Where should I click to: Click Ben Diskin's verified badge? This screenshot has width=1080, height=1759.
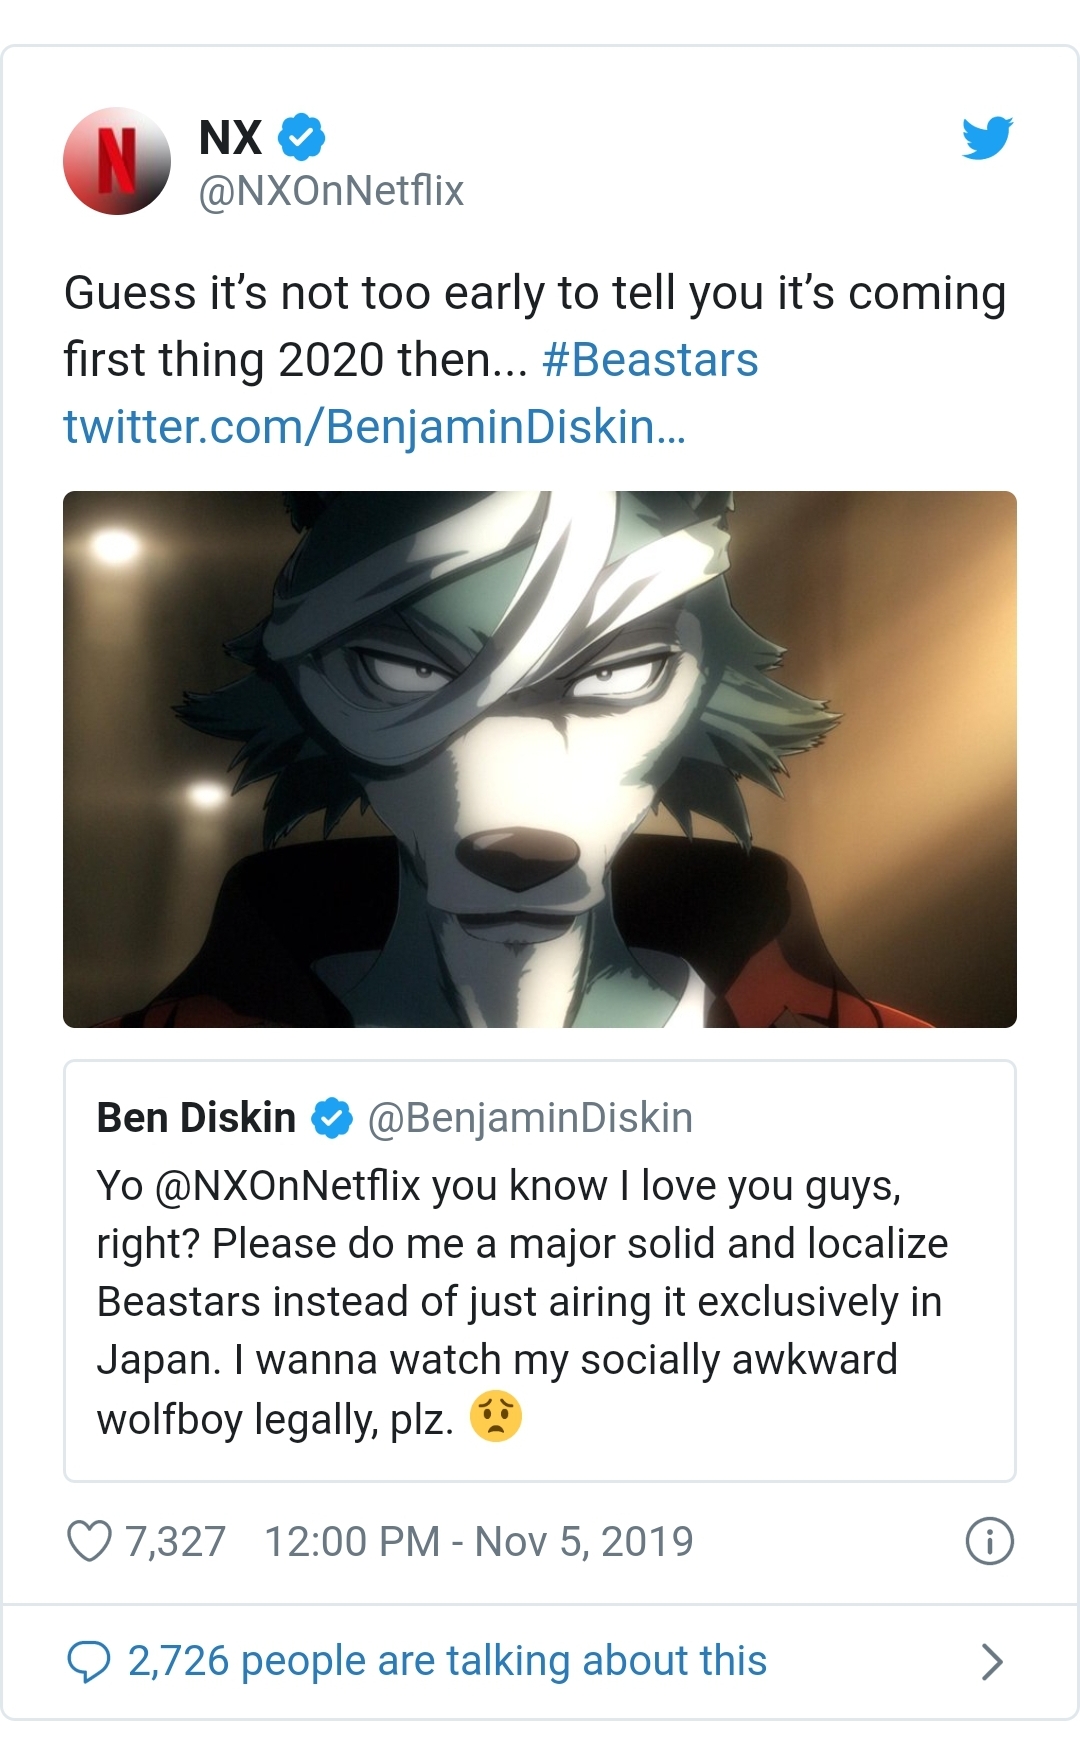coord(332,1118)
